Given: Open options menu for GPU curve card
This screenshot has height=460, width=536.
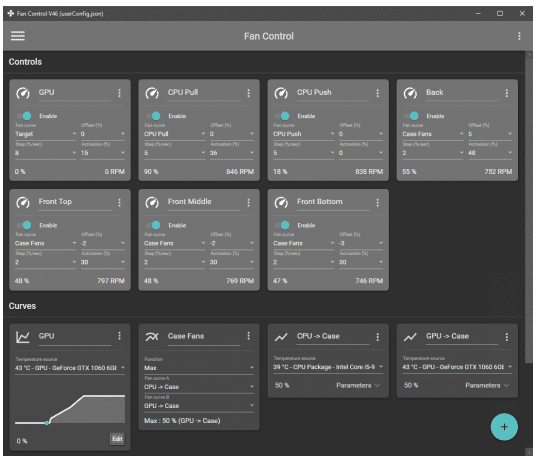Looking at the screenshot, I should [119, 336].
